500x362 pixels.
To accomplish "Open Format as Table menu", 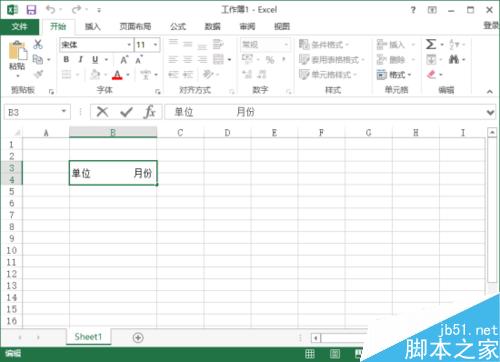I will [331, 60].
